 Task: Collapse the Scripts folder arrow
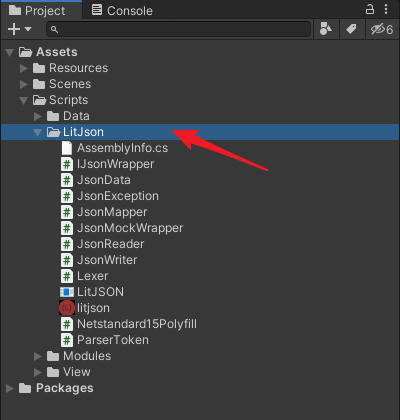coord(24,100)
